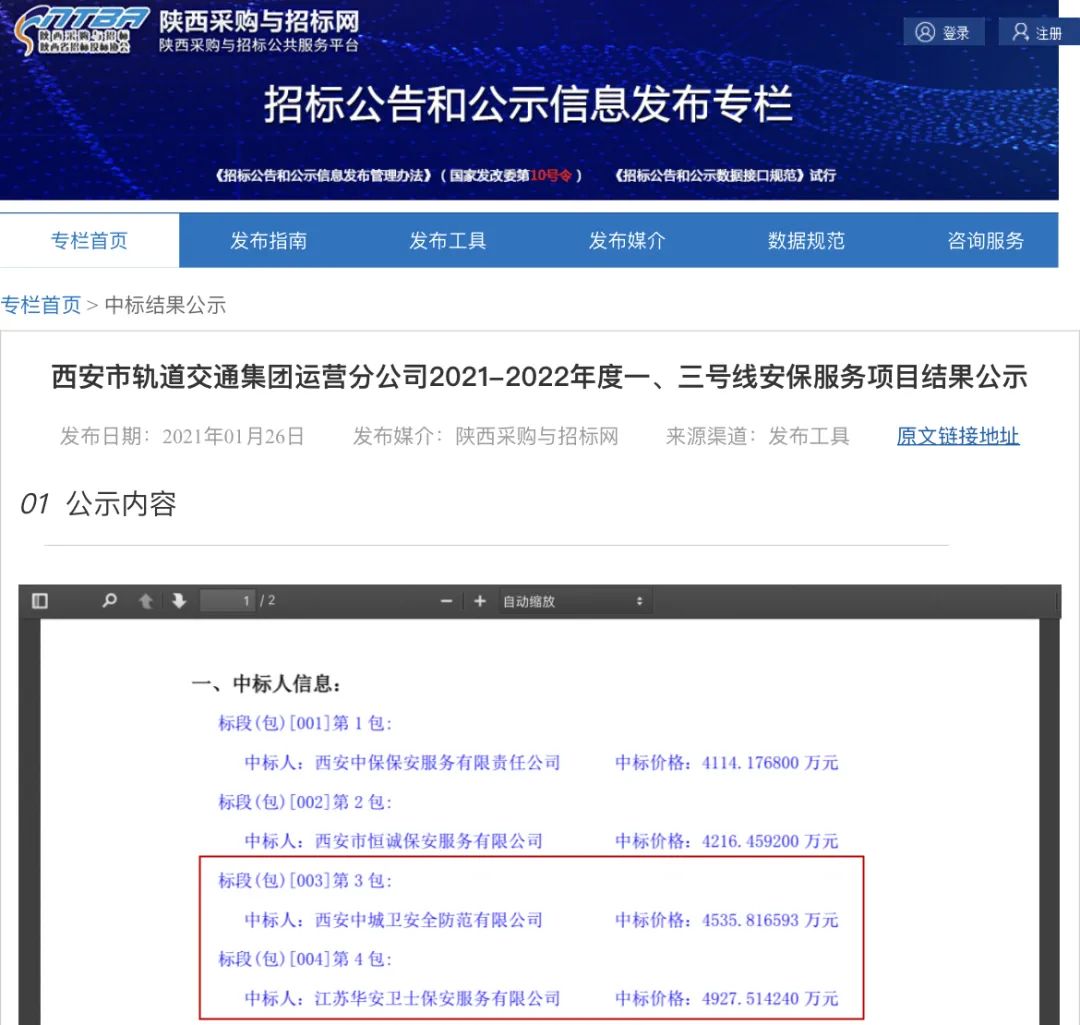Open the 专栏首页 tab
Image resolution: width=1080 pixels, height=1025 pixels.
[90, 240]
